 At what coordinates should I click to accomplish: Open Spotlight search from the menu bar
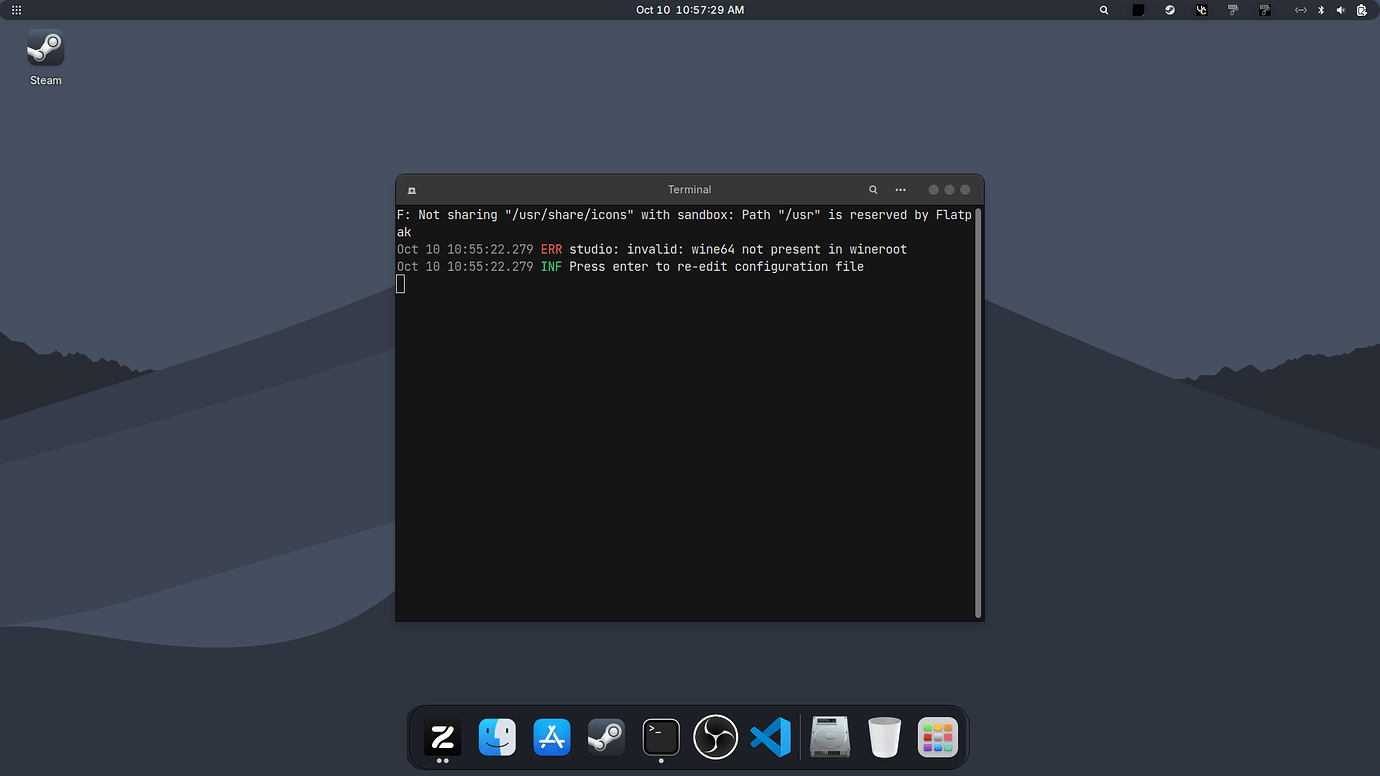click(x=1103, y=10)
